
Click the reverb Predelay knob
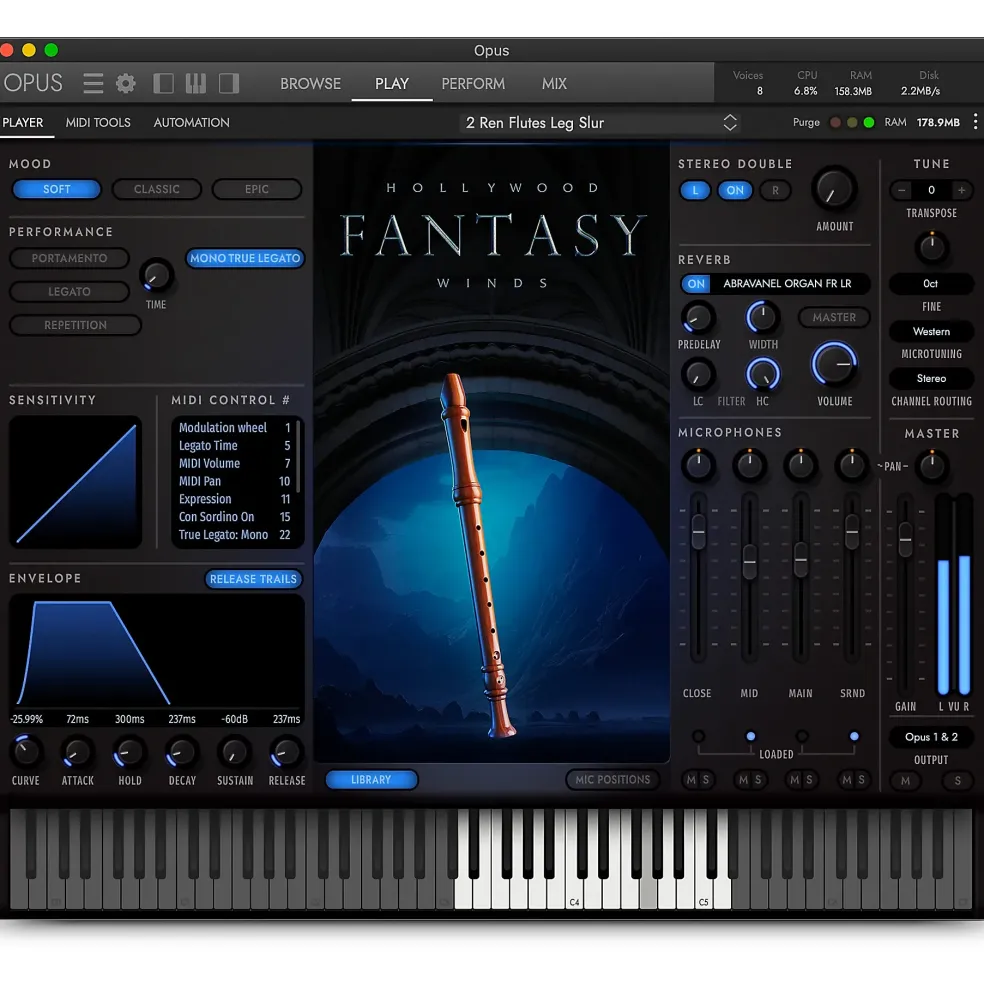click(698, 318)
